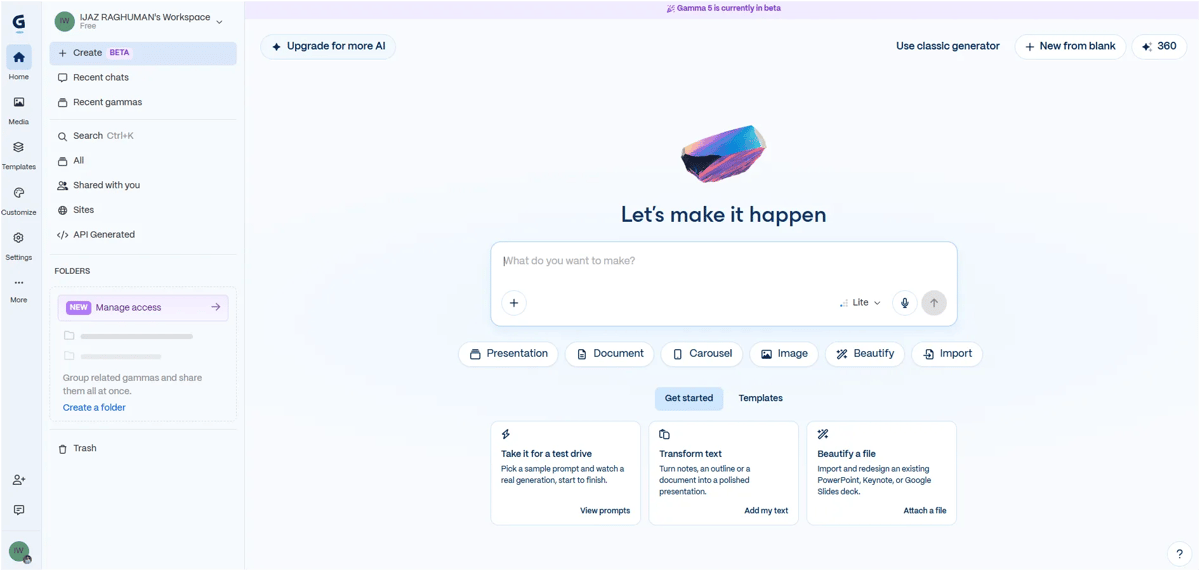Click the Beautify a file card title
The width and height of the screenshot is (1200, 571).
coord(846,454)
